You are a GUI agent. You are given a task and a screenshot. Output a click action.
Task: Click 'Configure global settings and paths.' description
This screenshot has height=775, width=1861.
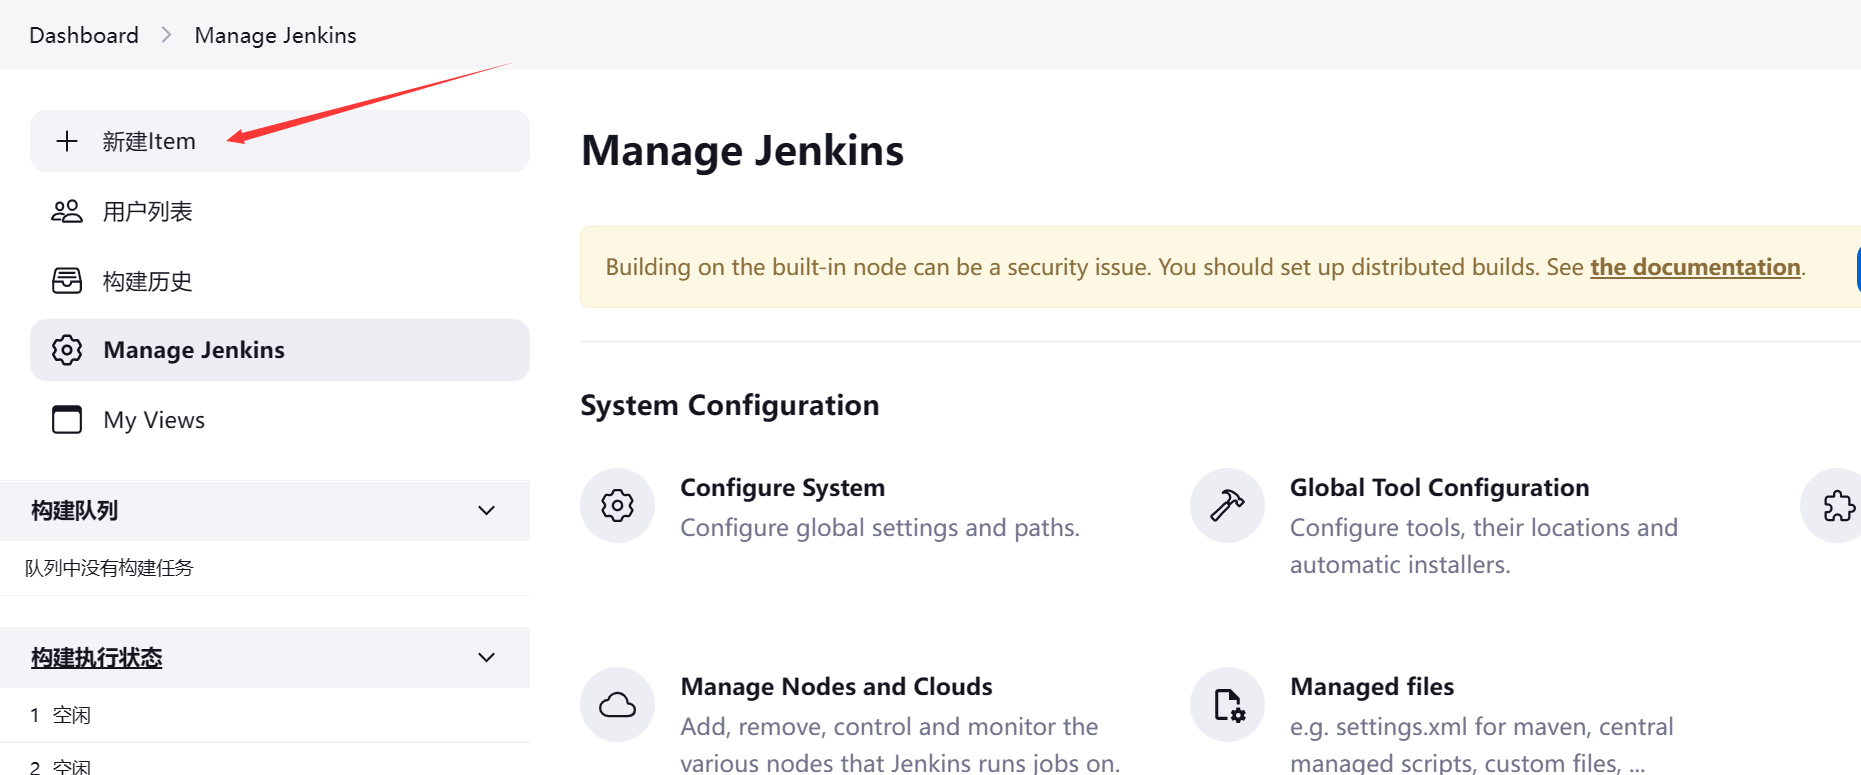(x=880, y=528)
